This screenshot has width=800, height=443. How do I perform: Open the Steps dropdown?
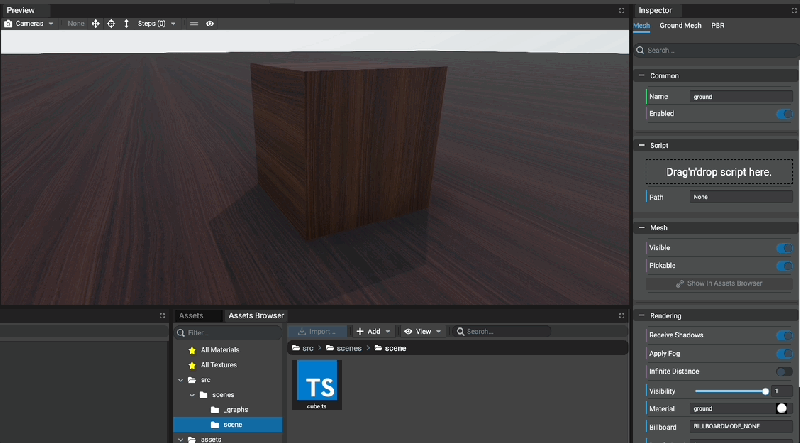pos(156,23)
